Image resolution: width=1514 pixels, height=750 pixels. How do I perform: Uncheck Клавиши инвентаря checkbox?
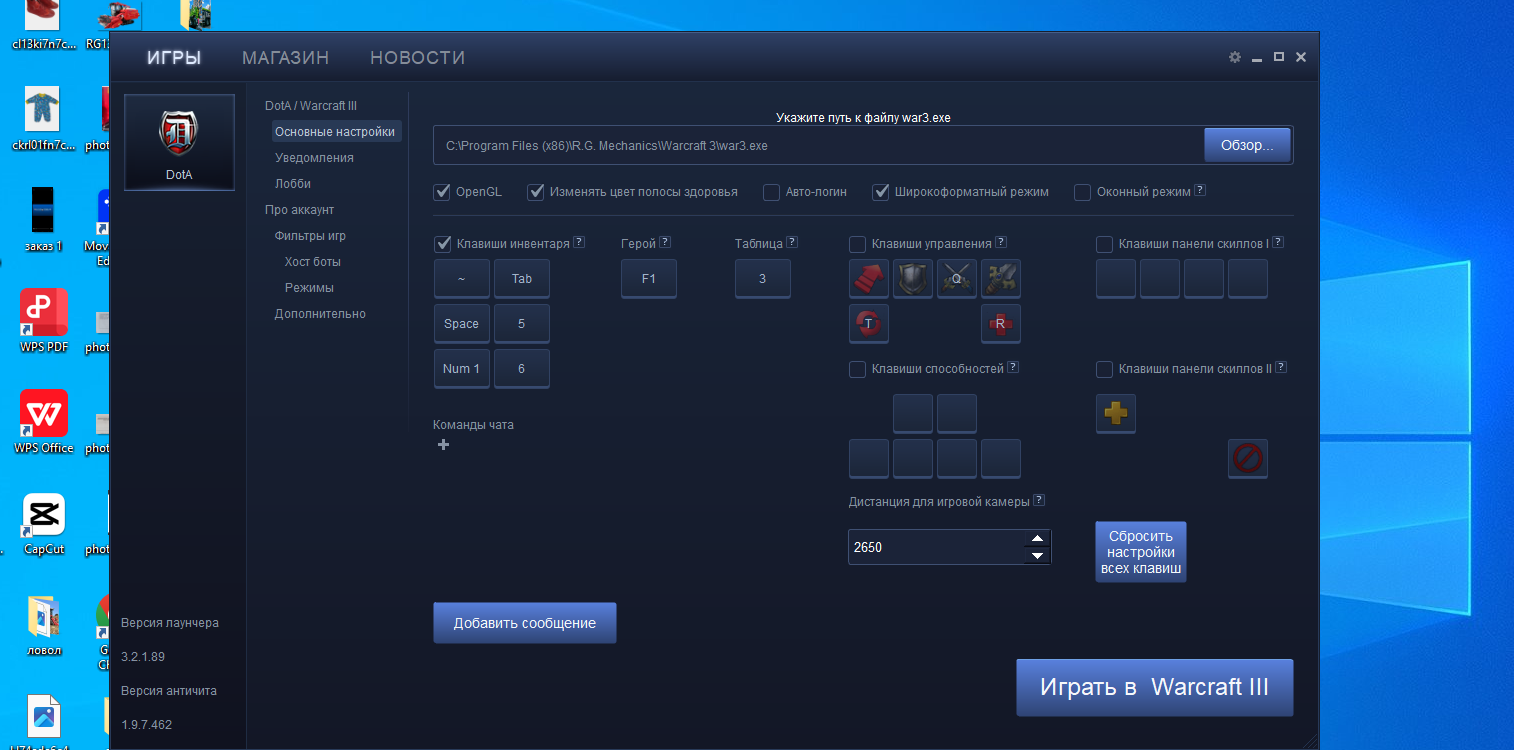tap(442, 243)
